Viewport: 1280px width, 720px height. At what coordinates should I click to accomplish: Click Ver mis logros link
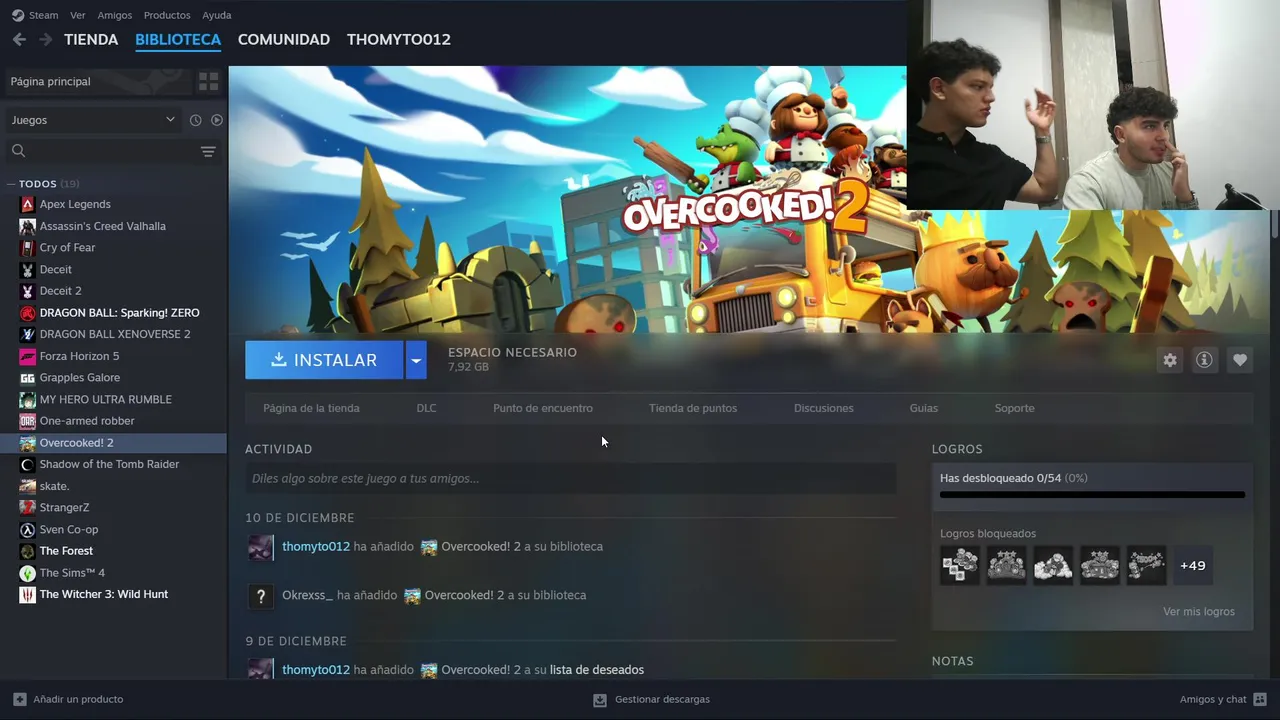coord(1198,611)
